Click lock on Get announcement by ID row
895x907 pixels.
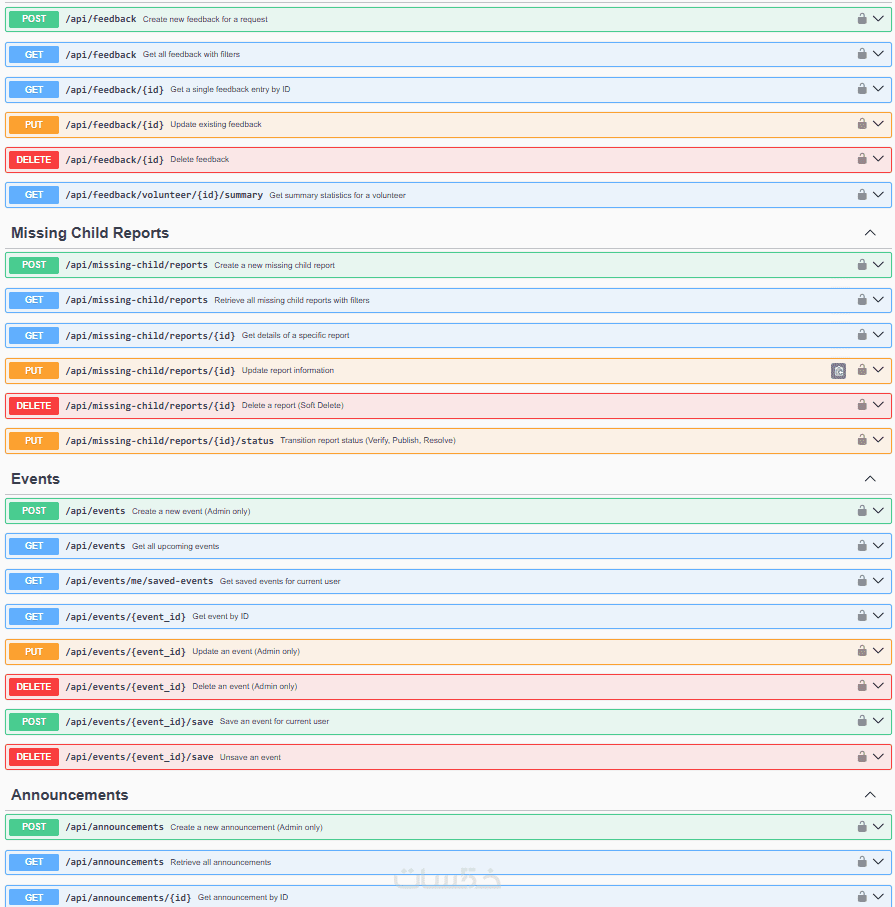tap(861, 897)
